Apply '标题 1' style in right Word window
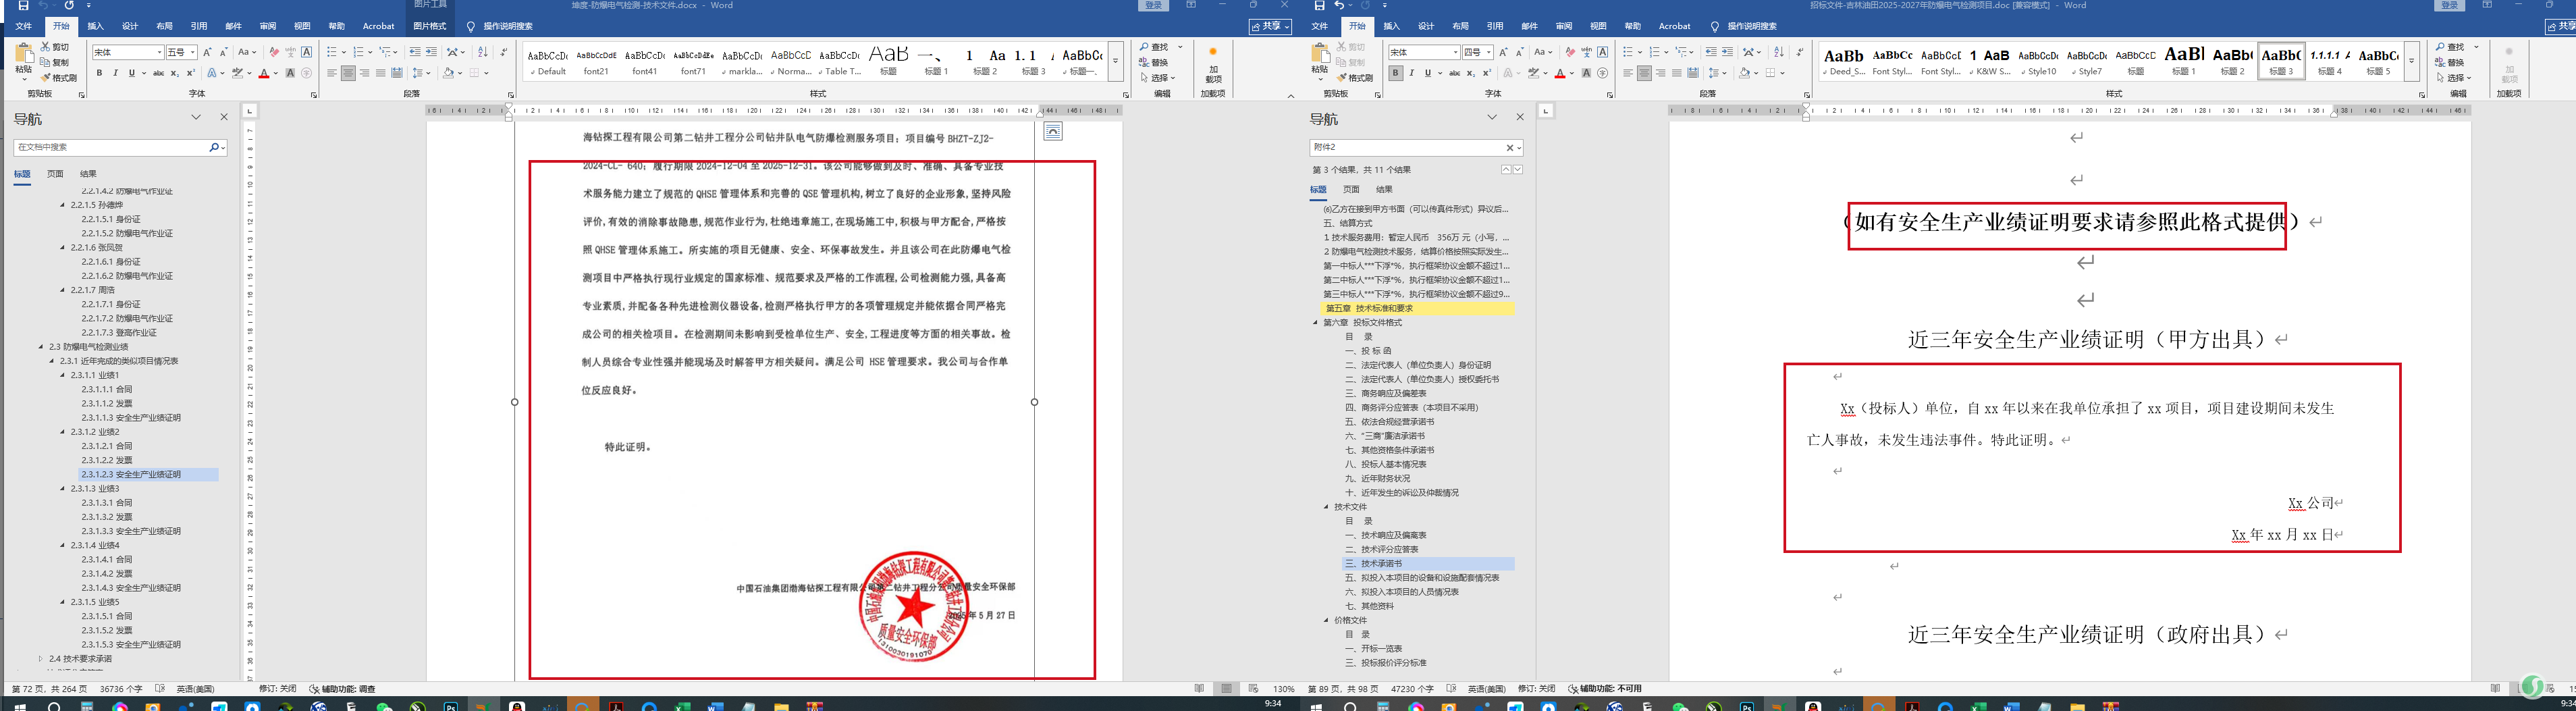The image size is (2576, 711). [2184, 61]
